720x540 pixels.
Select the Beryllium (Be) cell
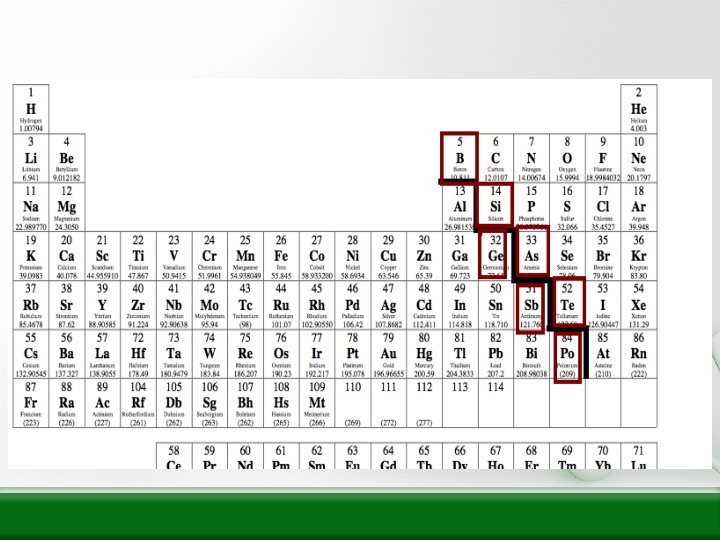point(67,158)
